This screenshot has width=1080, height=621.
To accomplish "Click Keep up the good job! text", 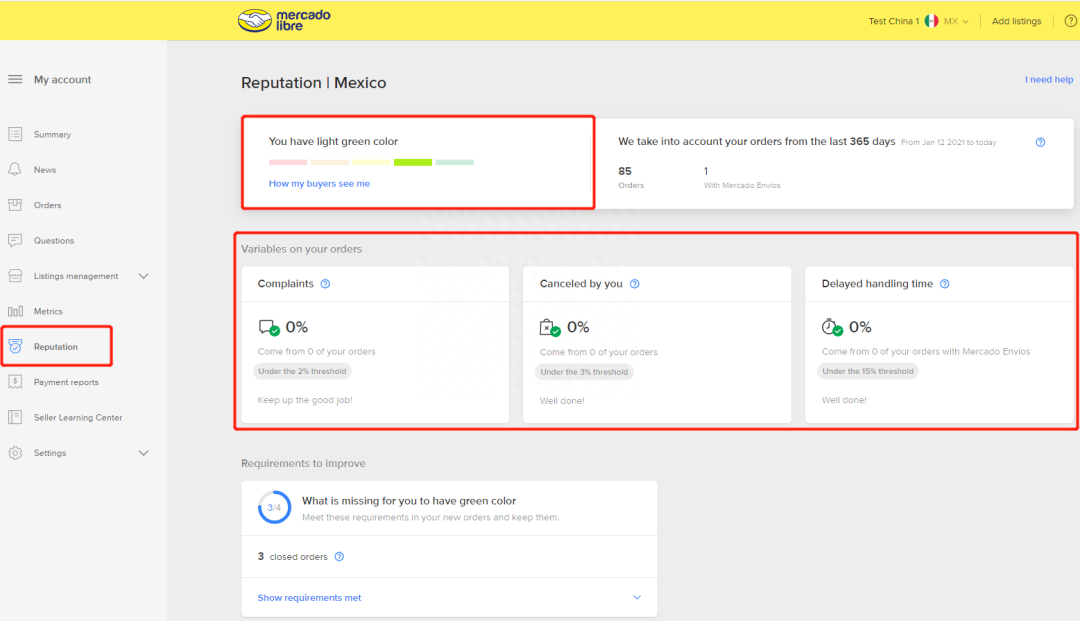I will point(305,400).
